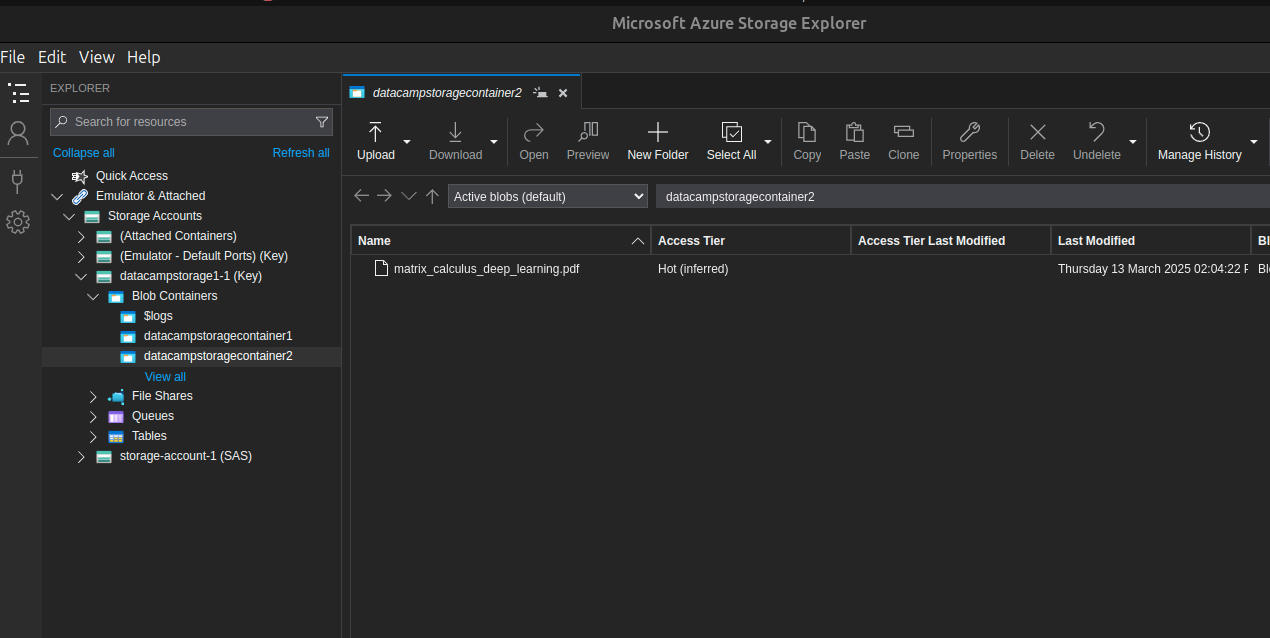Open the View menu
This screenshot has height=638, width=1270.
point(97,57)
